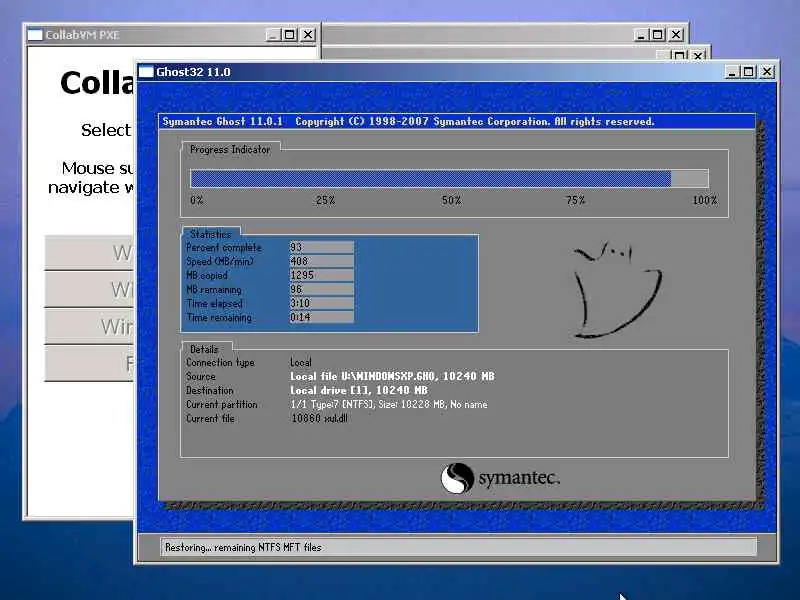Click the MB copied value 1295
800x600 pixels.
click(x=321, y=275)
